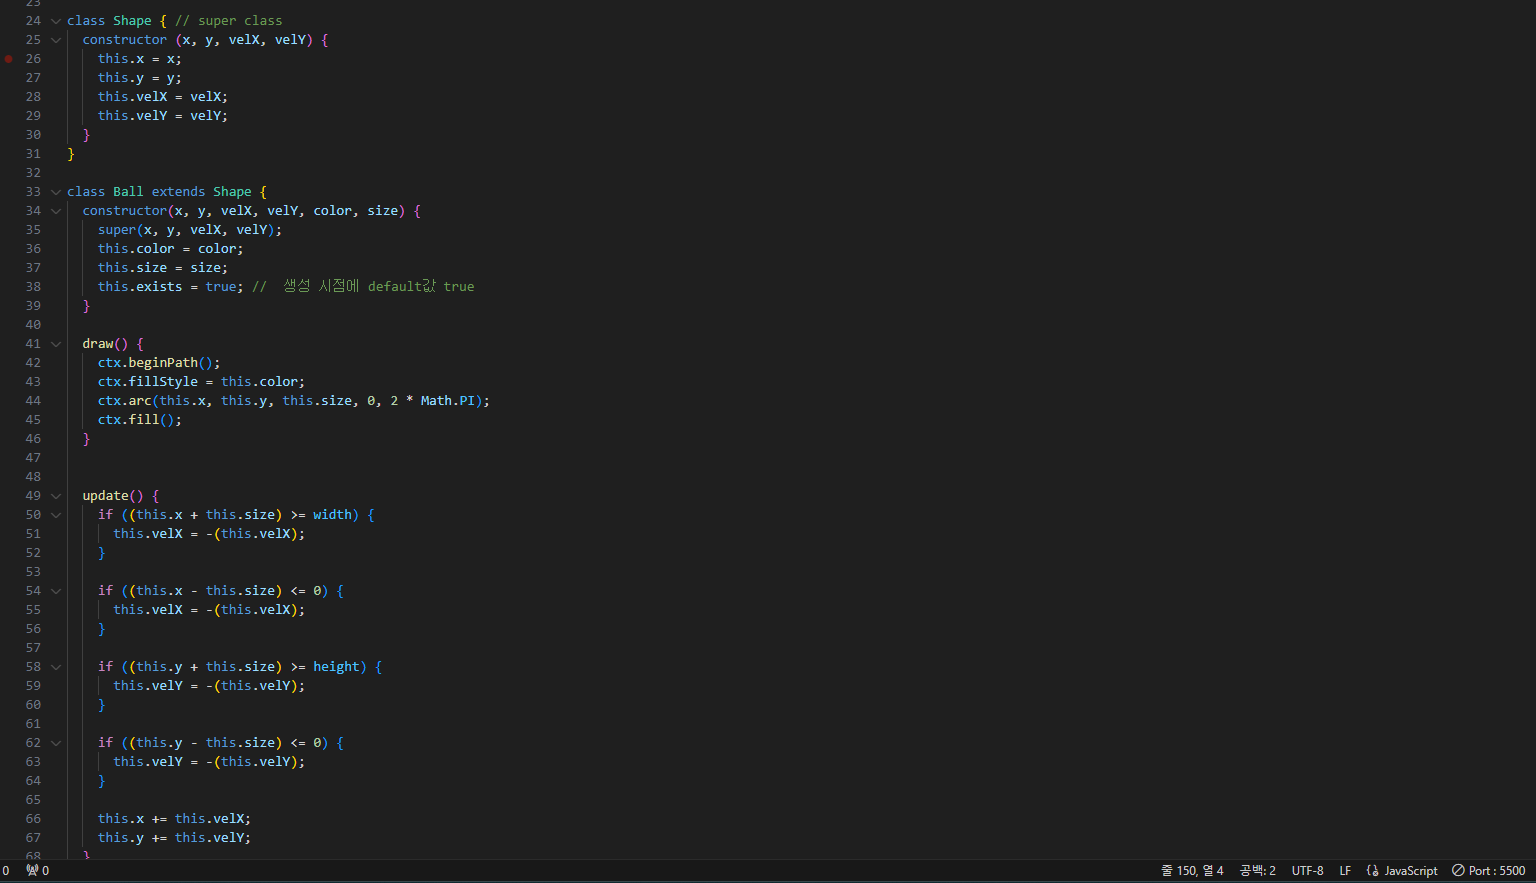Click the breakpoint dot on line 26

[x=9, y=59]
